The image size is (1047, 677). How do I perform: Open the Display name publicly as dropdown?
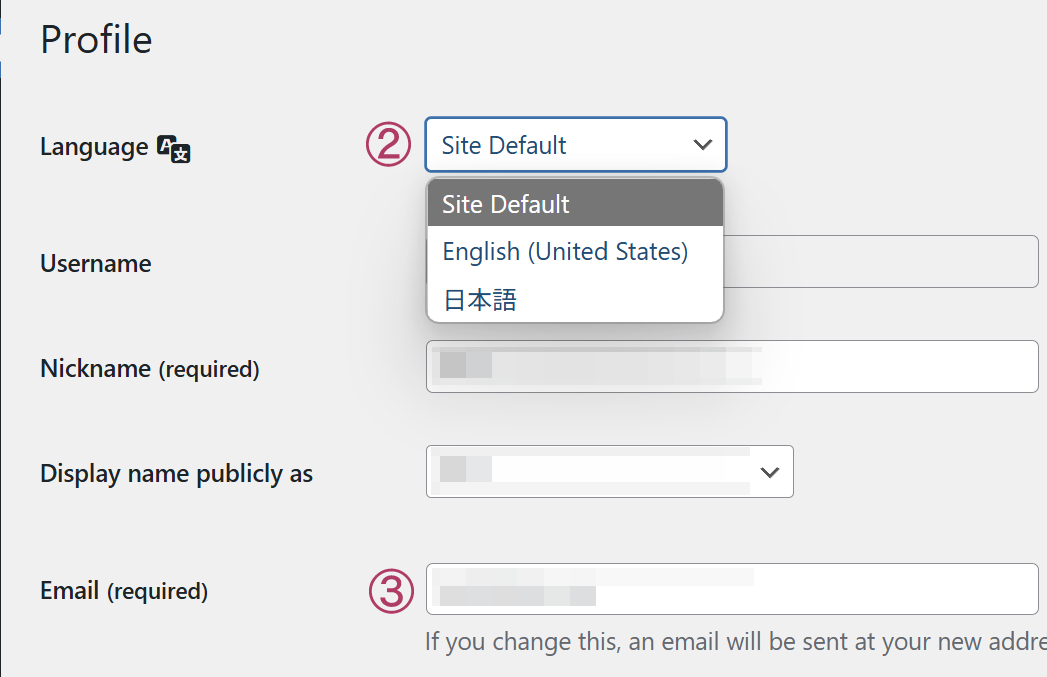[x=610, y=471]
